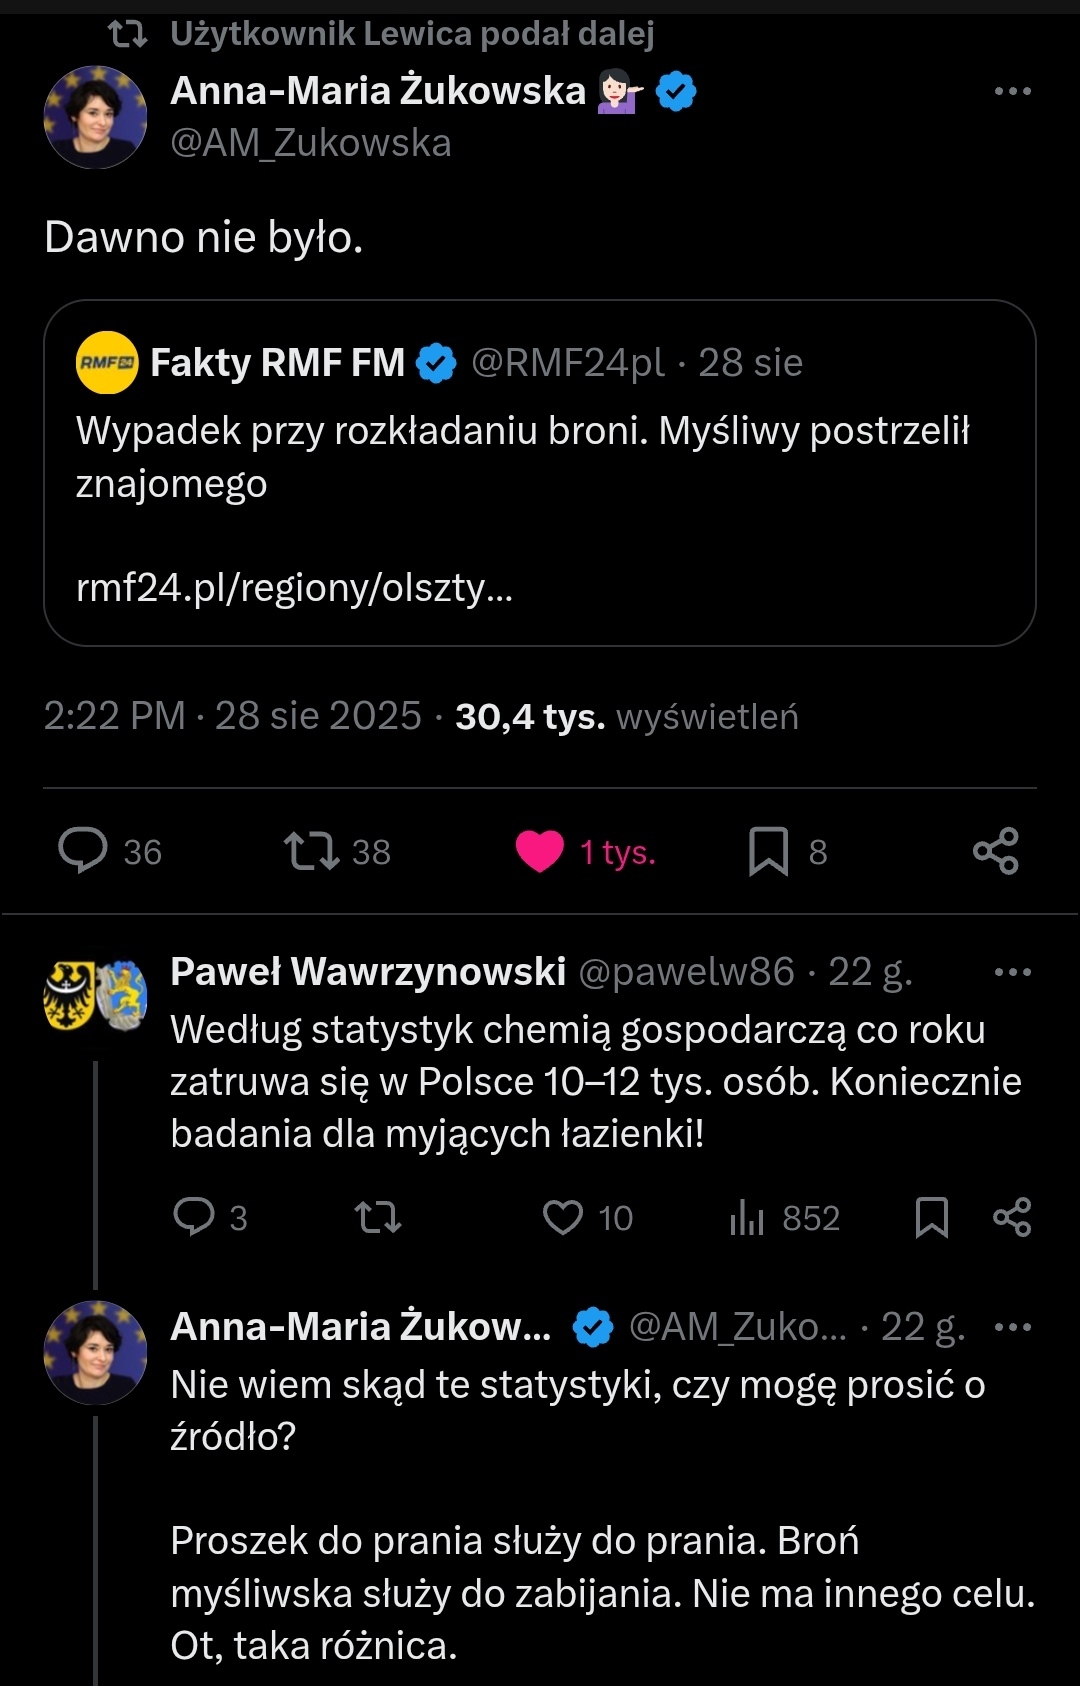The height and width of the screenshot is (1686, 1080).
Task: Open Anna-Maria Żukowska's main profile picture
Action: tap(95, 117)
